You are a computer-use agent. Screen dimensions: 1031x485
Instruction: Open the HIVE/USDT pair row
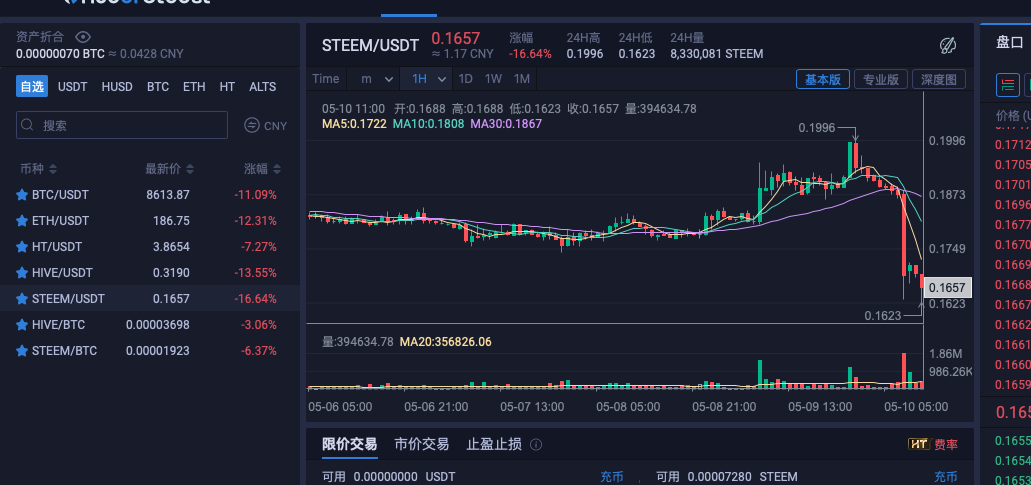[x=150, y=273]
